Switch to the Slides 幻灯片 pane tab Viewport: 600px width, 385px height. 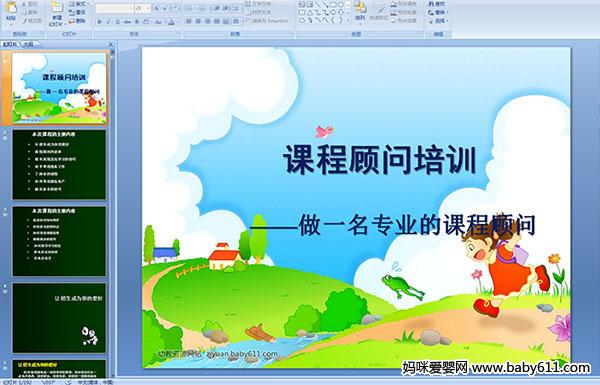(10, 44)
